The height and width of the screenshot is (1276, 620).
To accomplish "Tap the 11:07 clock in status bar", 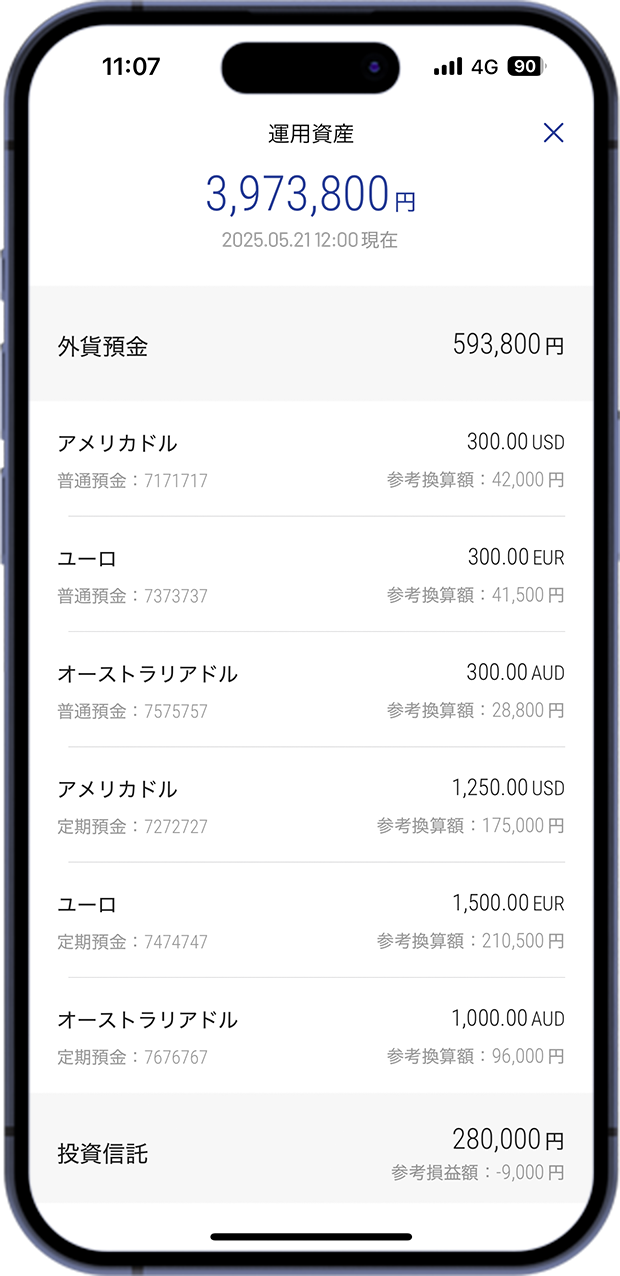I will (131, 67).
